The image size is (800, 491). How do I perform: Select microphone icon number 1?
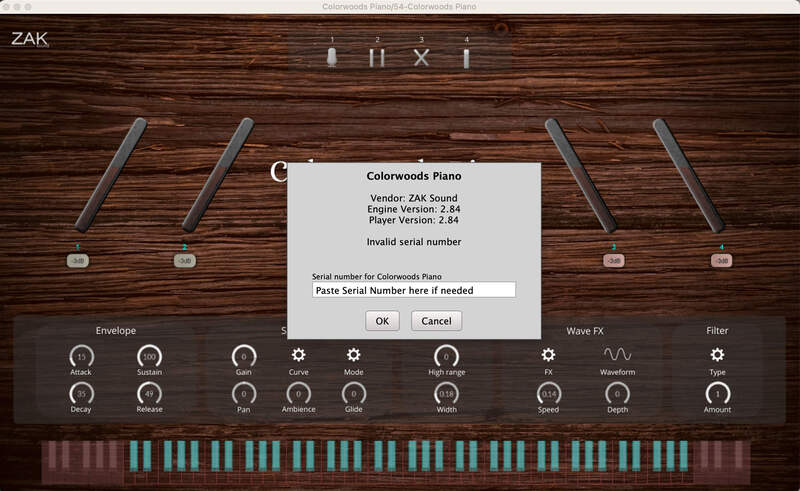[332, 58]
